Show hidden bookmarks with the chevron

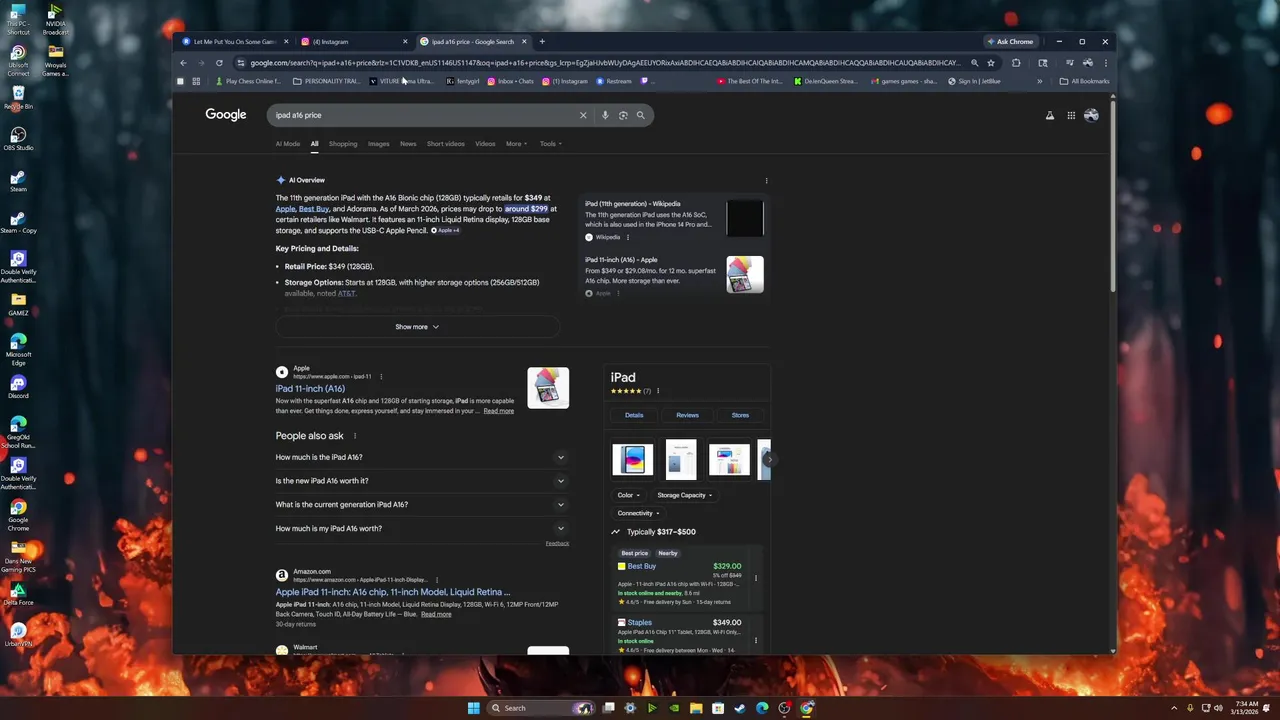[x=1040, y=81]
